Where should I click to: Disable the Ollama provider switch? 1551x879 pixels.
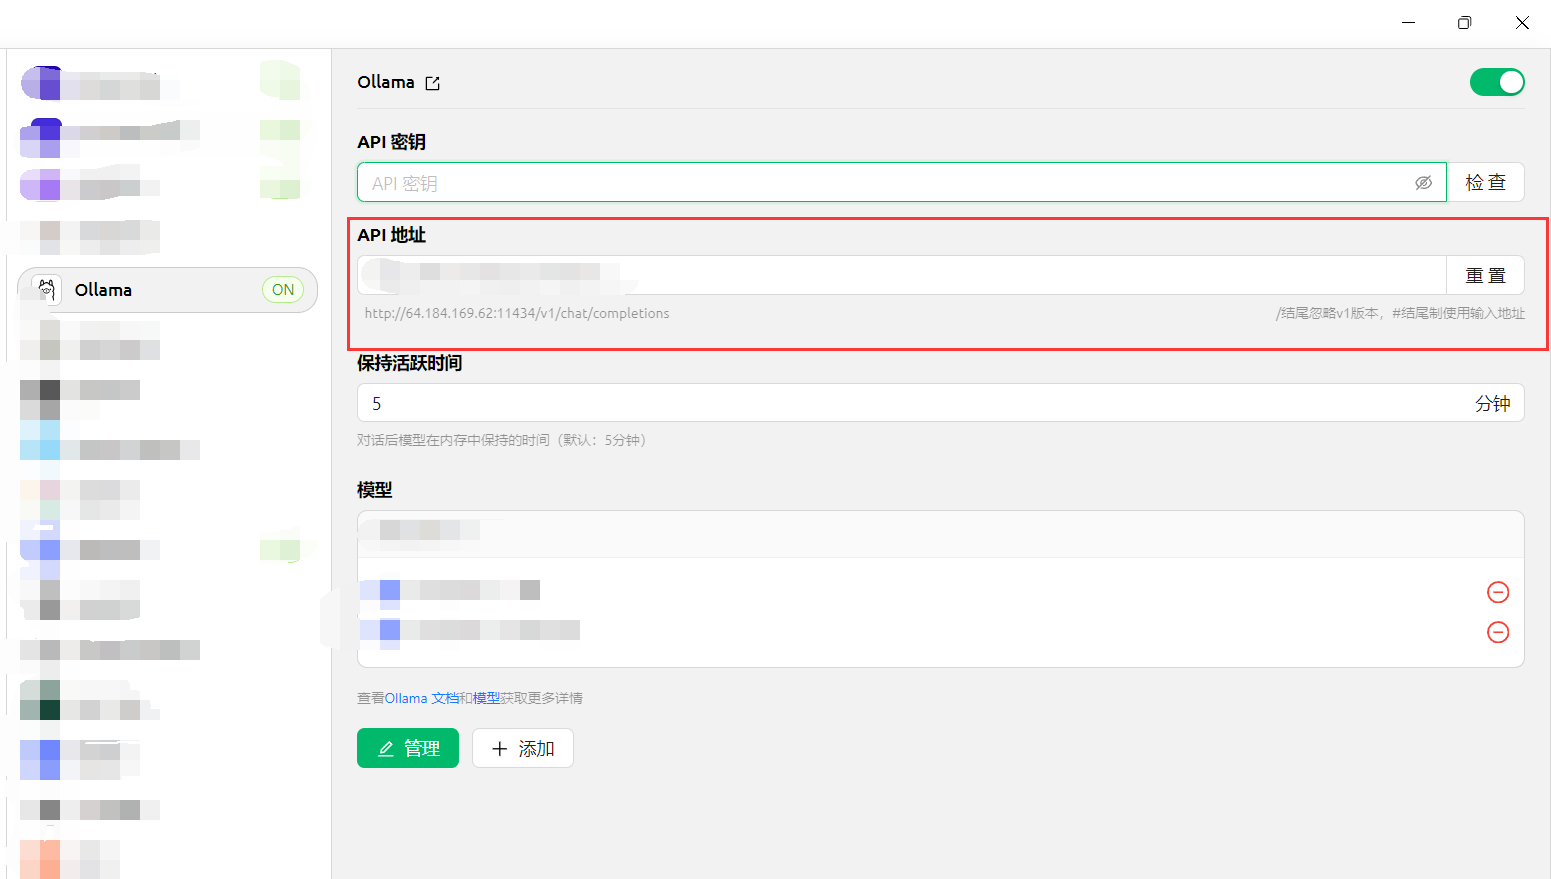1496,82
